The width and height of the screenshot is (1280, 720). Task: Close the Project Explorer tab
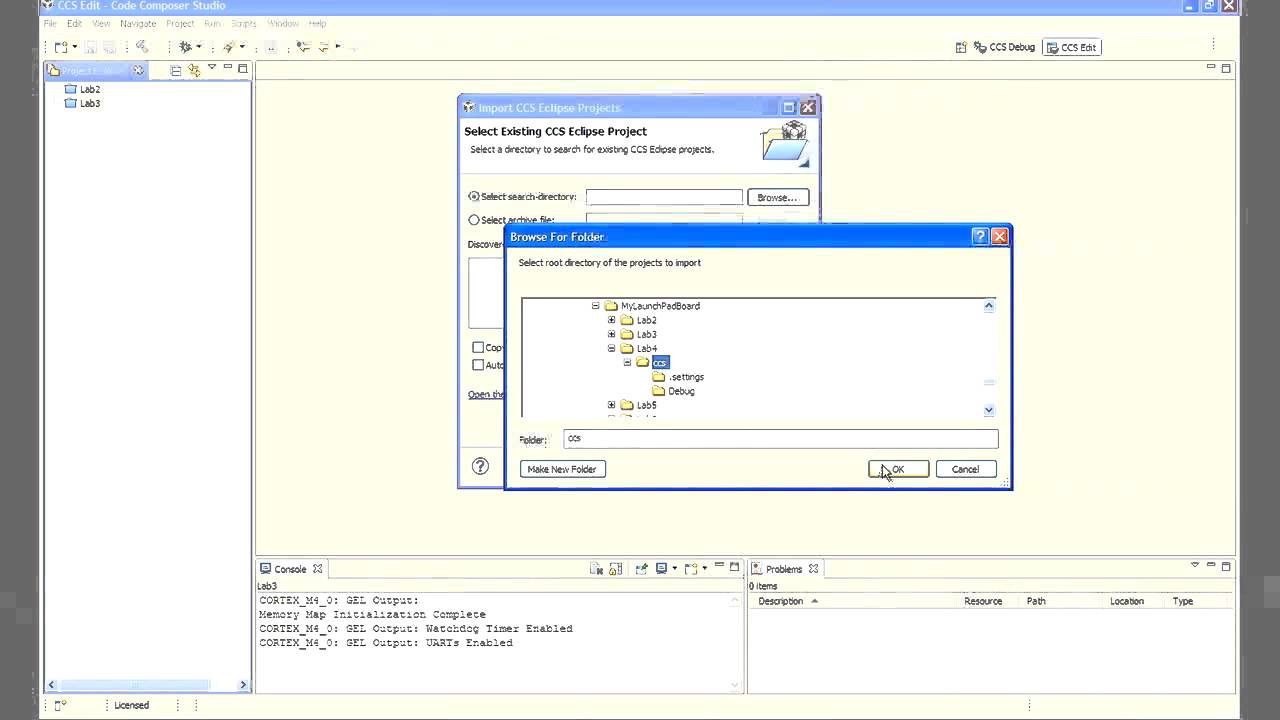tap(139, 70)
